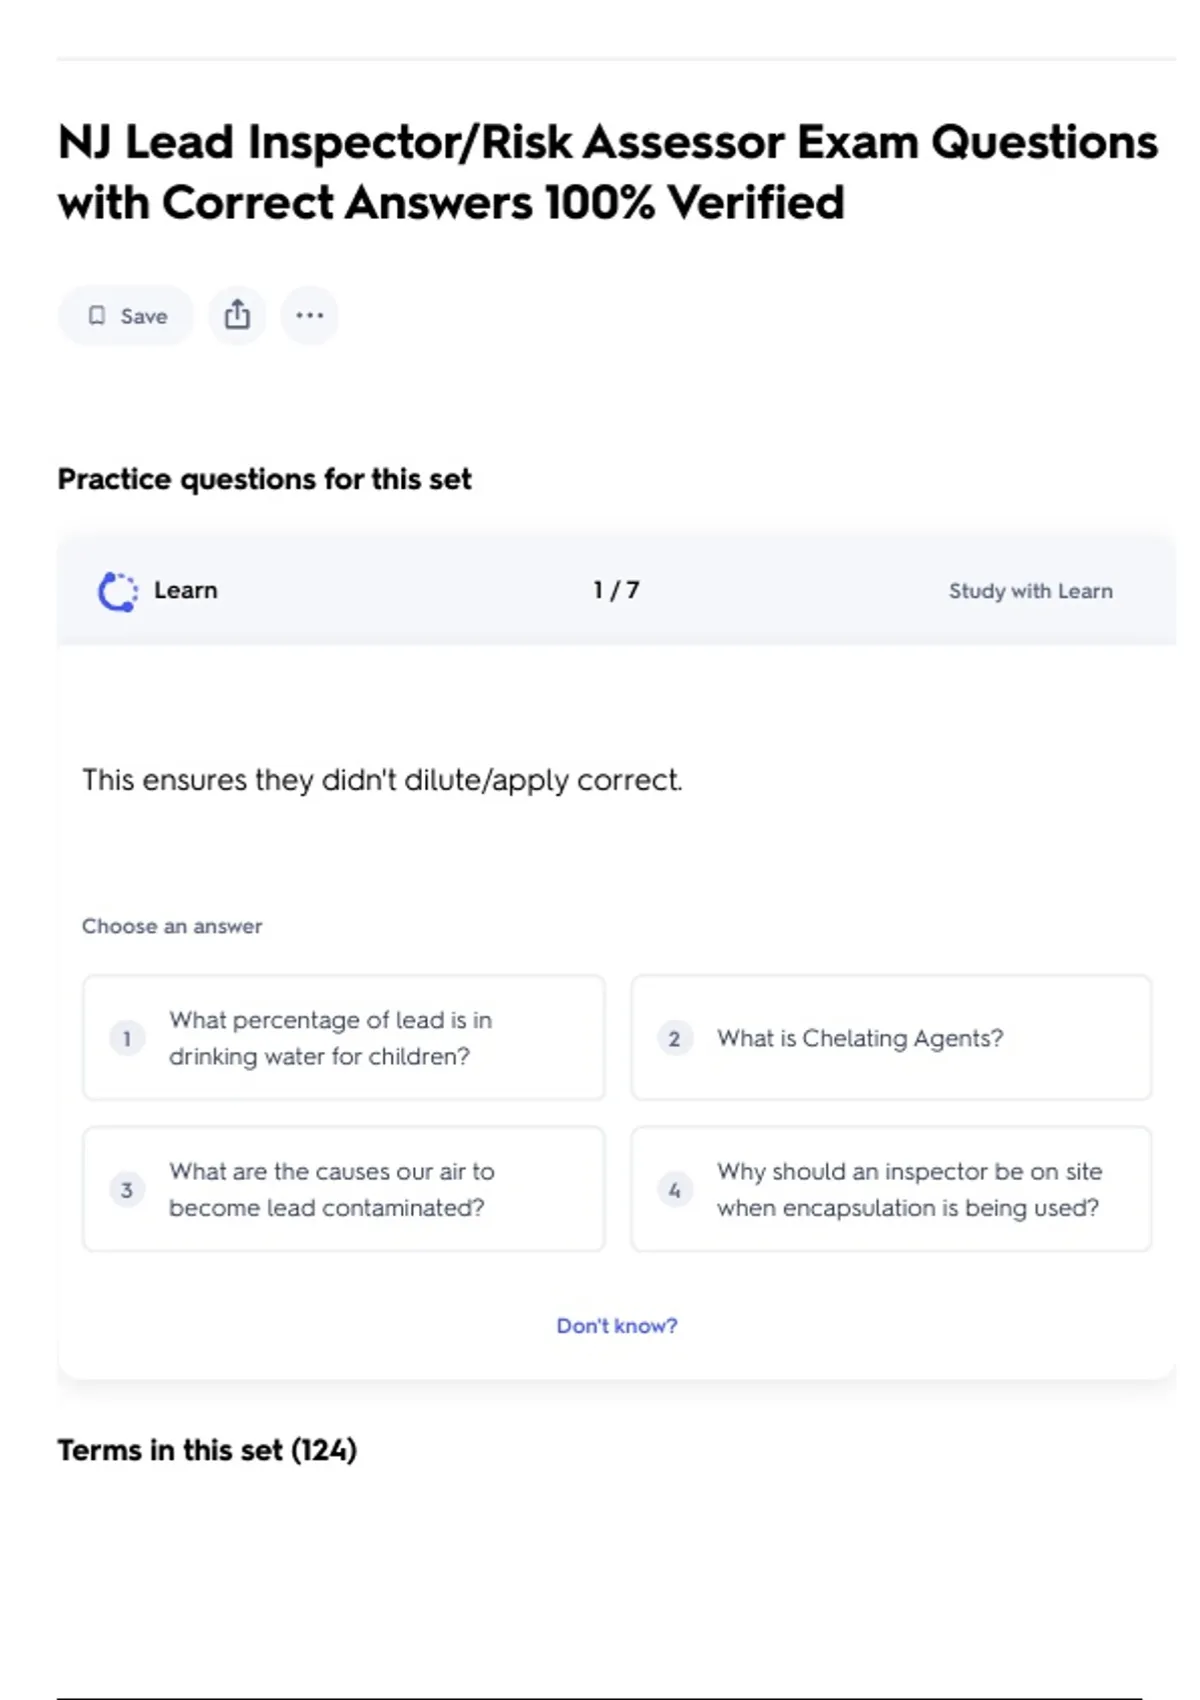Choose answer about lead in drinking water
The width and height of the screenshot is (1200, 1700).
(x=343, y=1038)
